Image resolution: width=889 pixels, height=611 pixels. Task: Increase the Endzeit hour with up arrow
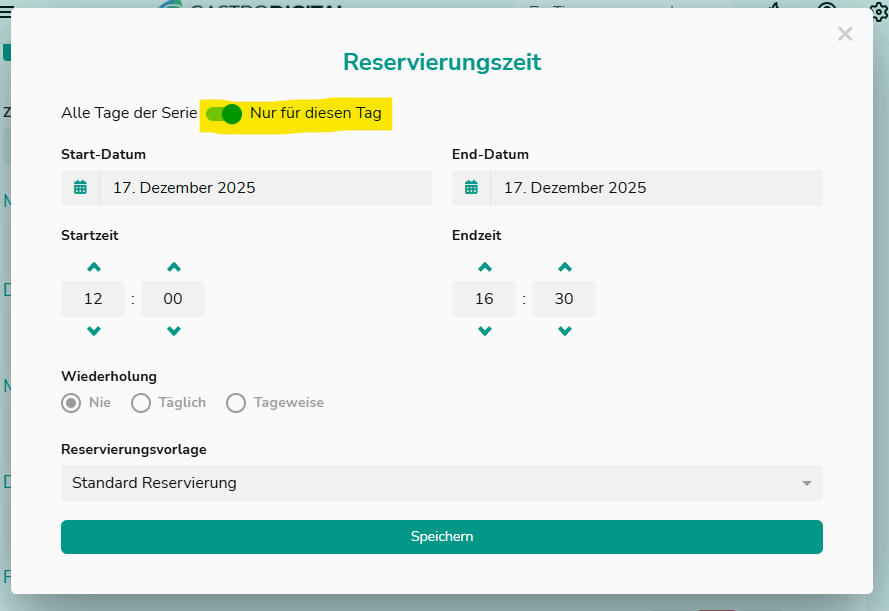click(484, 267)
